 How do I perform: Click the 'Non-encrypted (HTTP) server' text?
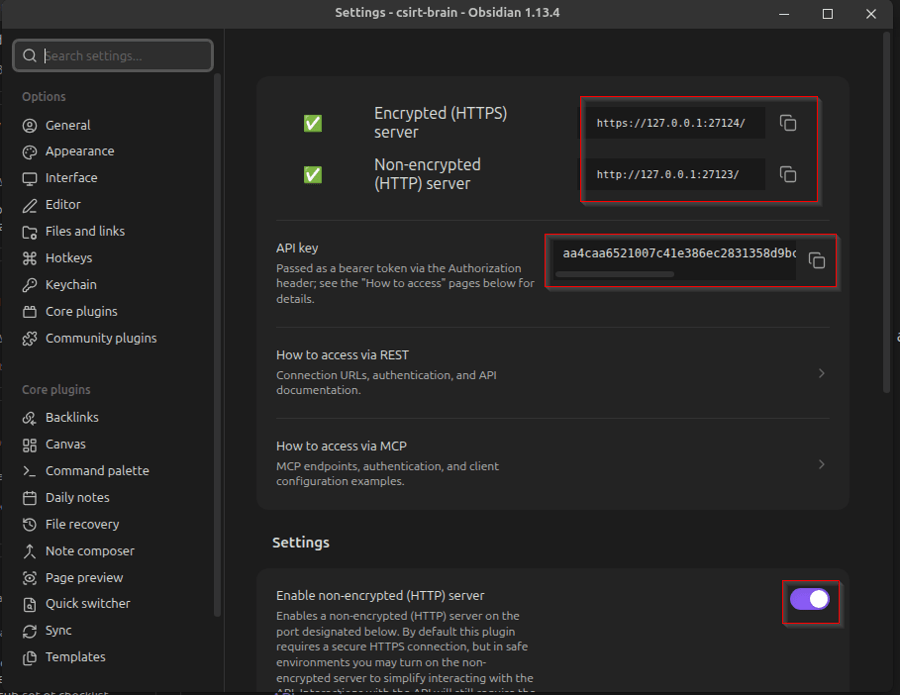(427, 174)
